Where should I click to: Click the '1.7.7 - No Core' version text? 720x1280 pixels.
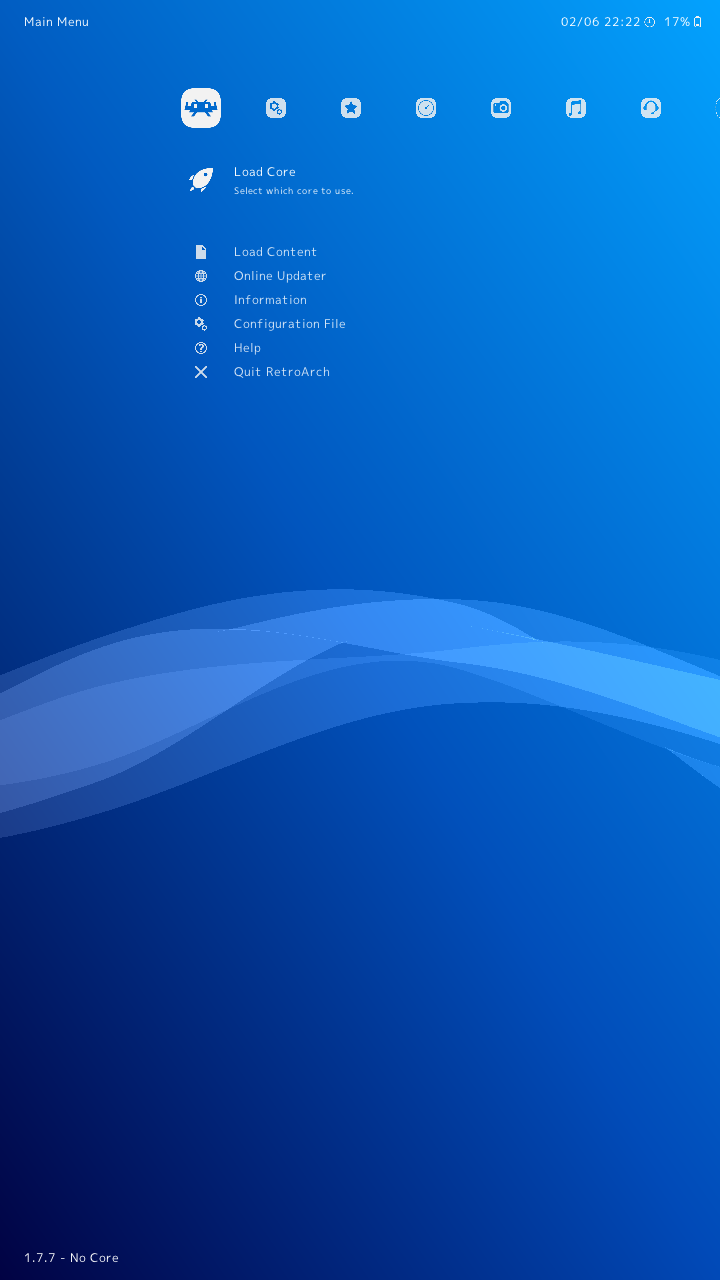click(x=71, y=1258)
